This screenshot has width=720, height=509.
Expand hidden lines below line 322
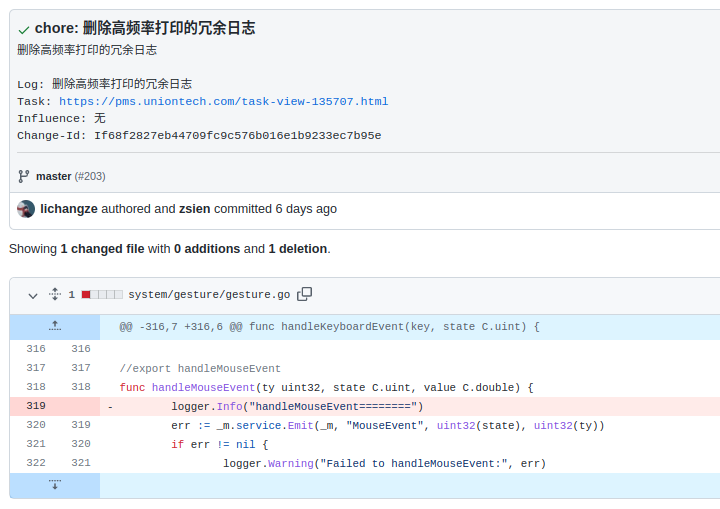(55, 485)
